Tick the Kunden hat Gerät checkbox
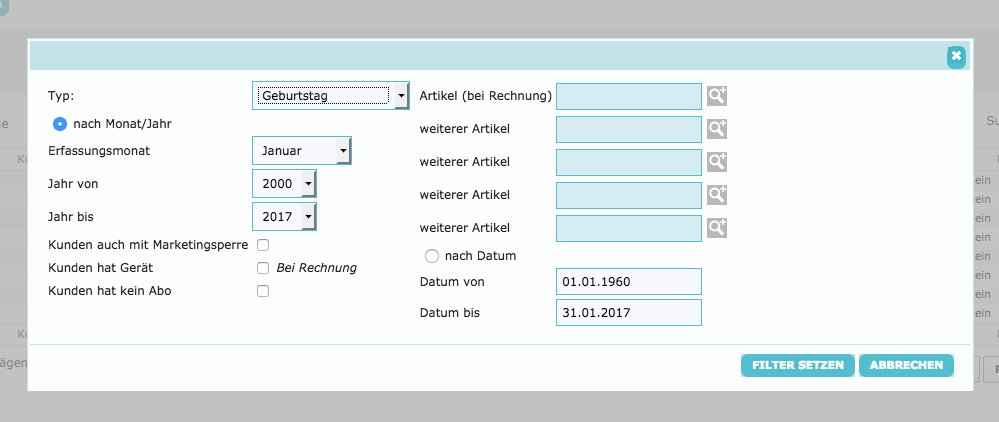Image resolution: width=999 pixels, height=422 pixels. click(x=263, y=268)
